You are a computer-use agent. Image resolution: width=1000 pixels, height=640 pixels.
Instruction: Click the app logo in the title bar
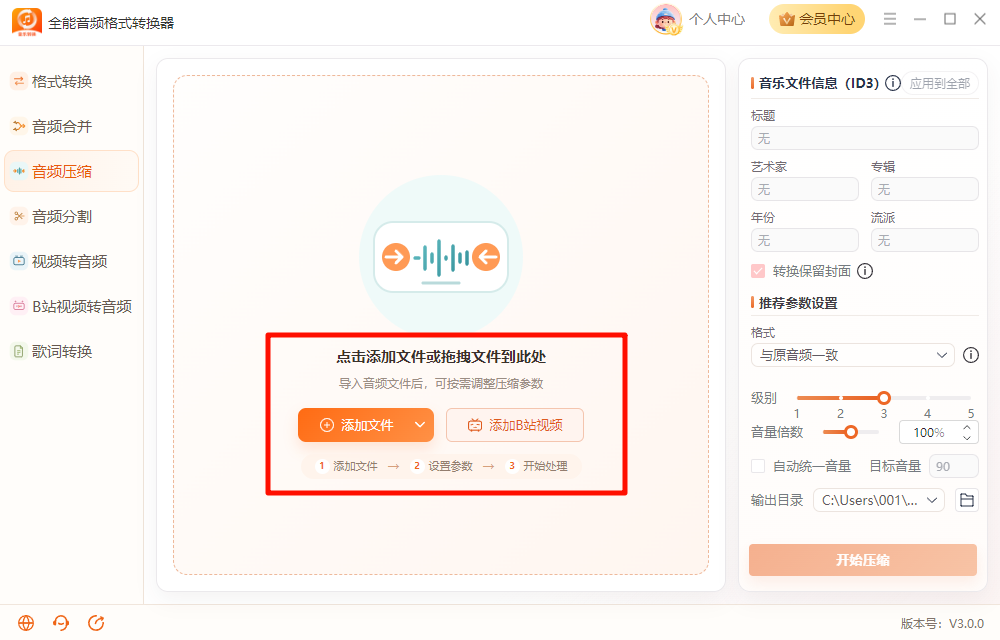[x=27, y=22]
